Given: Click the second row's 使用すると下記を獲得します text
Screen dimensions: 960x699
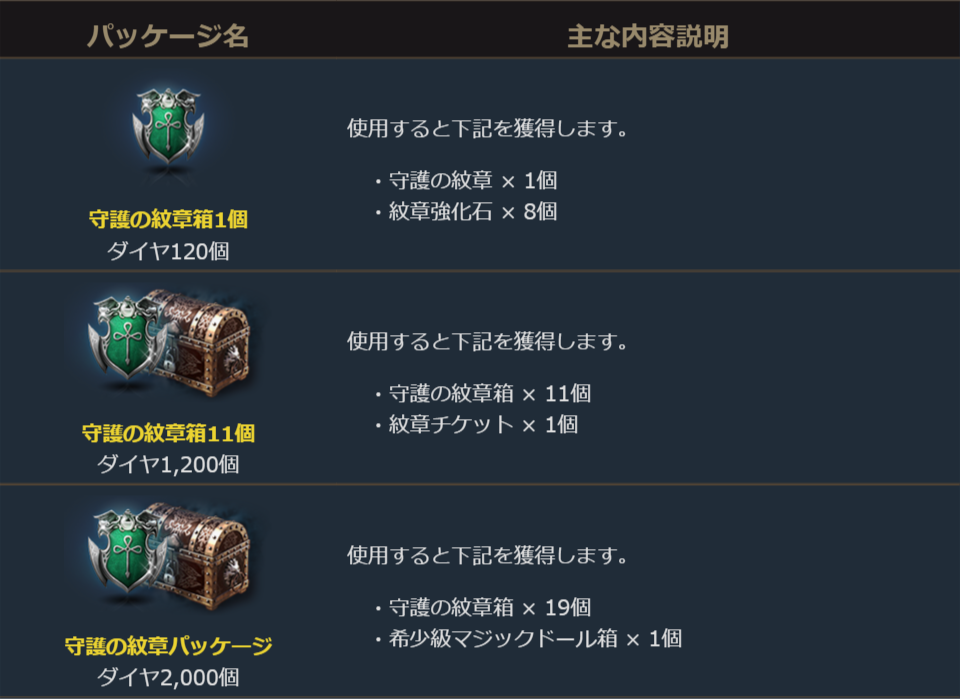Looking at the screenshot, I should coord(487,341).
